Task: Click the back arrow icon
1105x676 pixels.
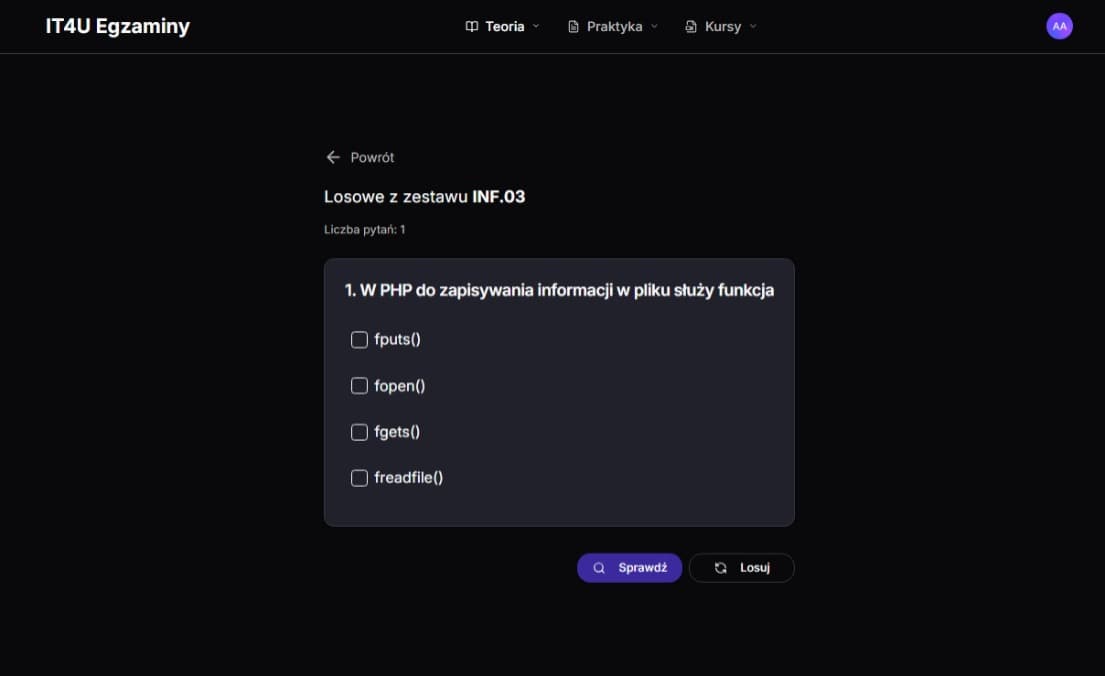Action: tap(333, 157)
